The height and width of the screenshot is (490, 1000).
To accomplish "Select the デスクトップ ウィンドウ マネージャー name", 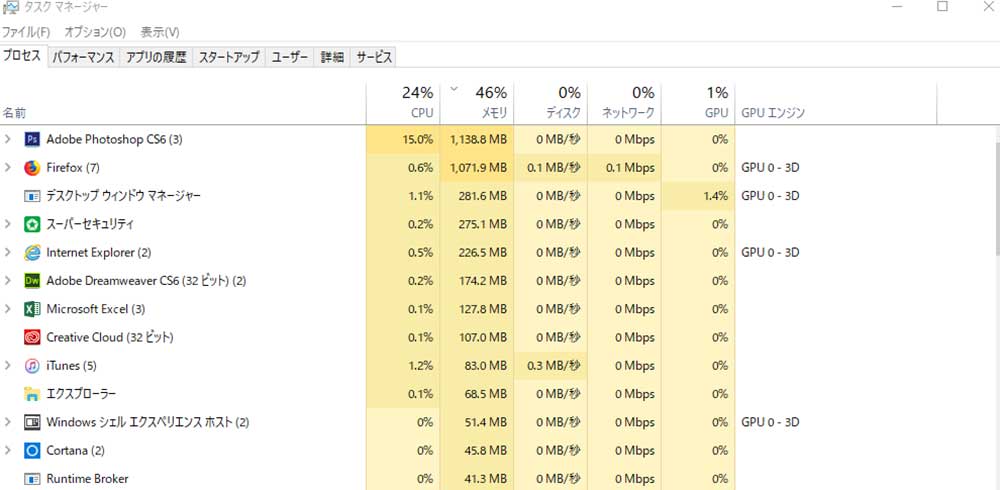I will pyautogui.click(x=123, y=196).
